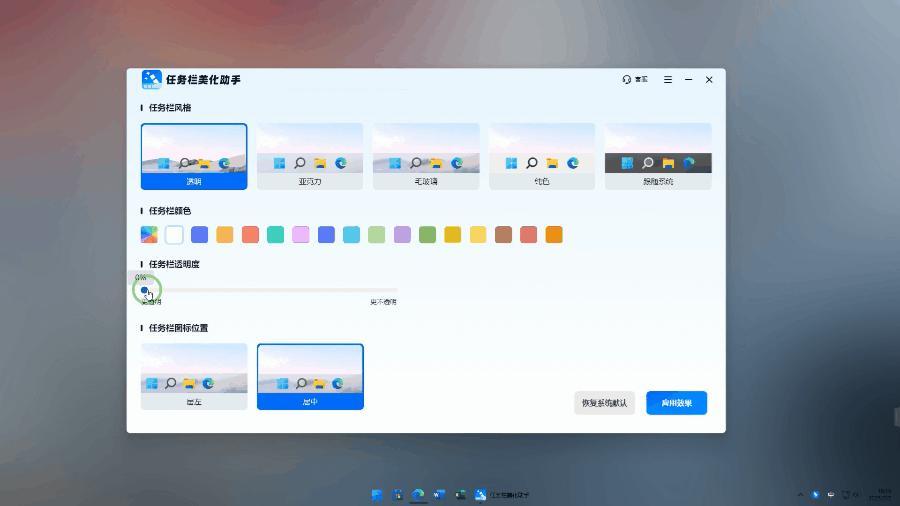Screen dimensions: 900x506
Task: Select the 跟随系统 dark taskbar style
Action: tap(658, 156)
